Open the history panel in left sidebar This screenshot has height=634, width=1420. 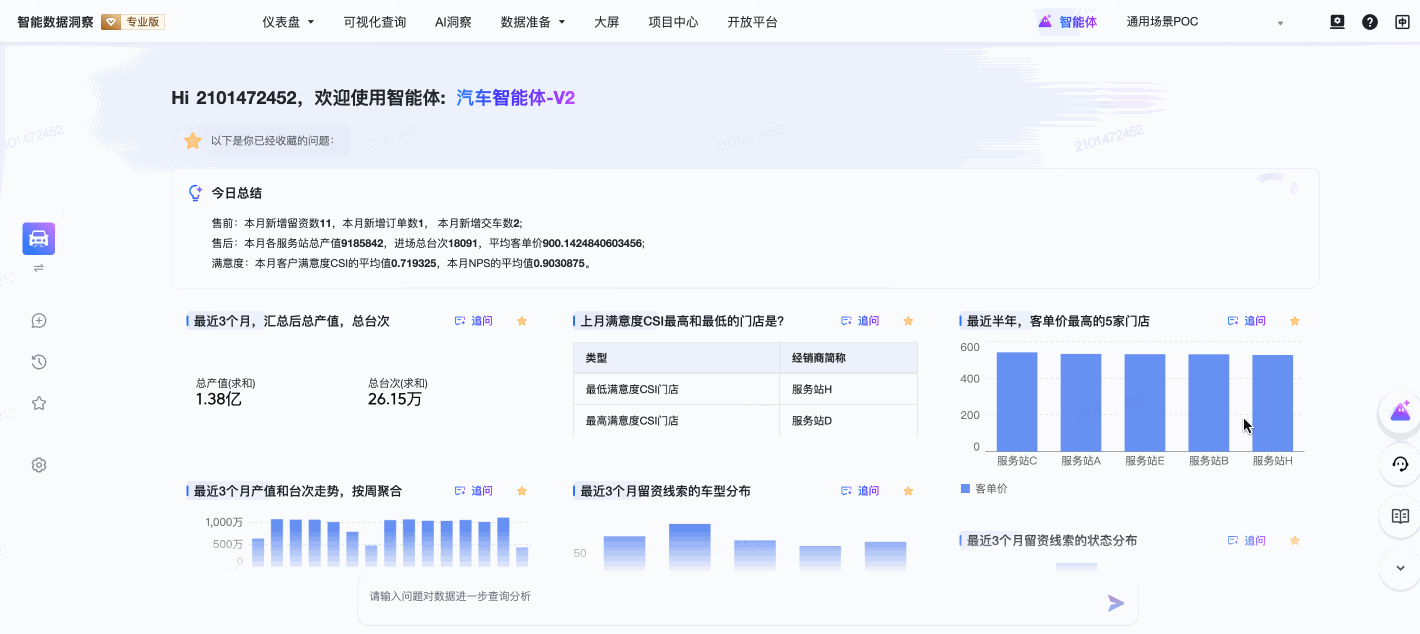[x=38, y=361]
